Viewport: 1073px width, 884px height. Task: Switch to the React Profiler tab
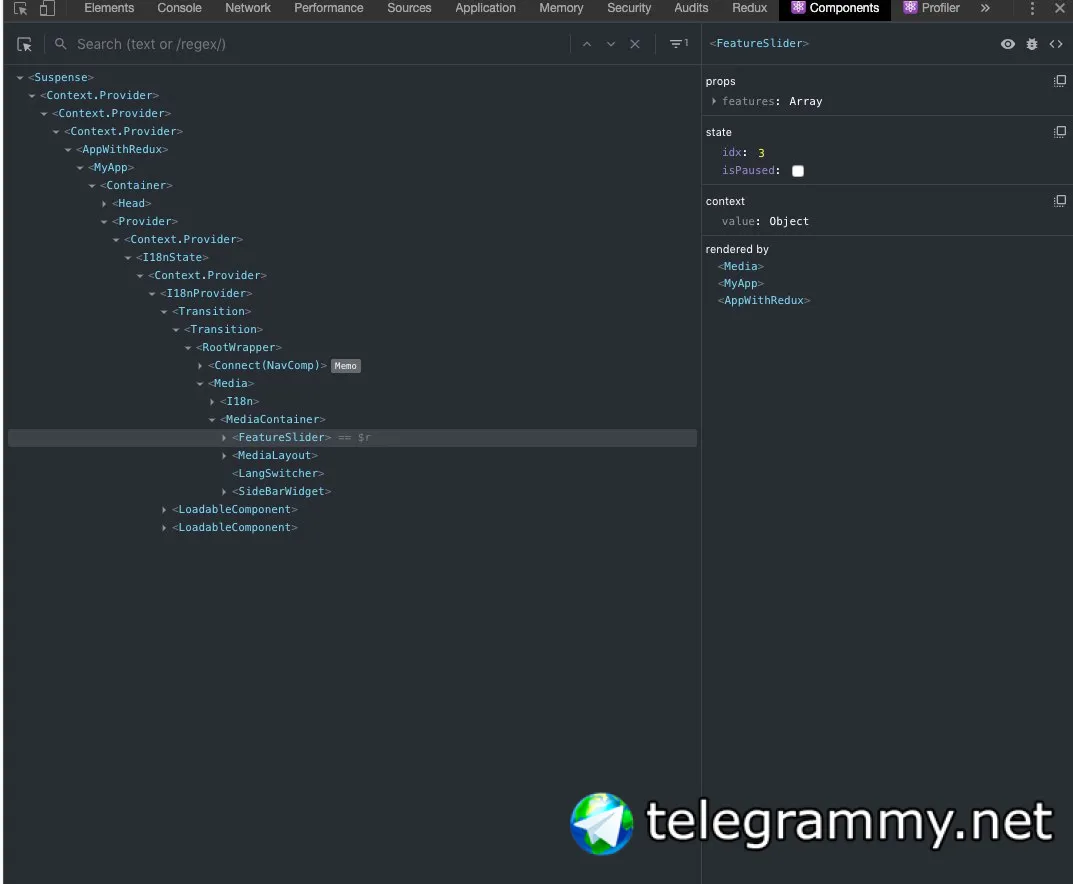click(931, 8)
